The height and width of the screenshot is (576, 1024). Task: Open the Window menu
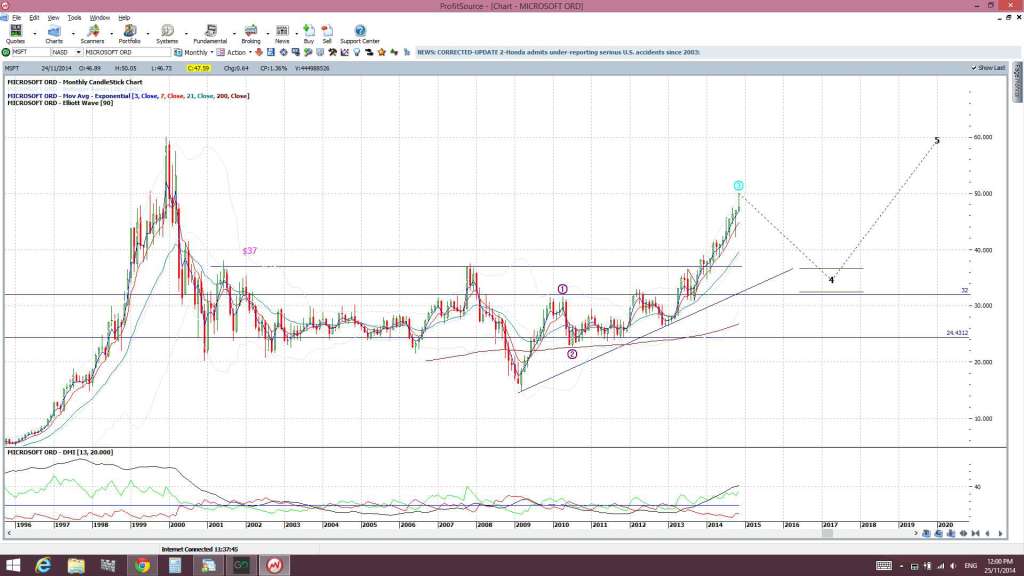click(x=99, y=18)
